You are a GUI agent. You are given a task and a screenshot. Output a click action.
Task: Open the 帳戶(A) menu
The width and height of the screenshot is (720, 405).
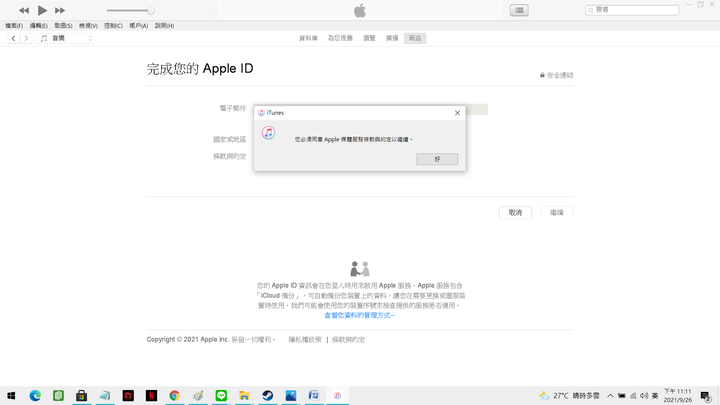139,26
